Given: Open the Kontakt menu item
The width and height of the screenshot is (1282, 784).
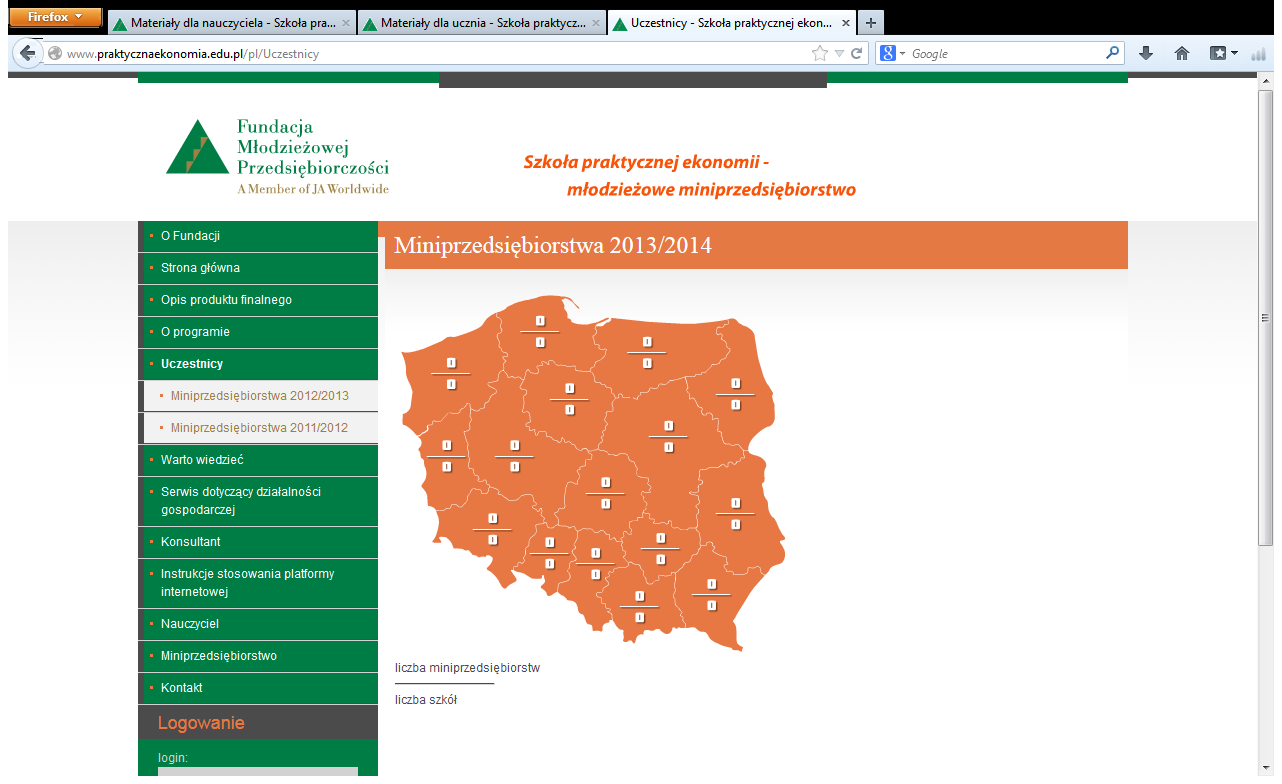Looking at the screenshot, I should [258, 688].
